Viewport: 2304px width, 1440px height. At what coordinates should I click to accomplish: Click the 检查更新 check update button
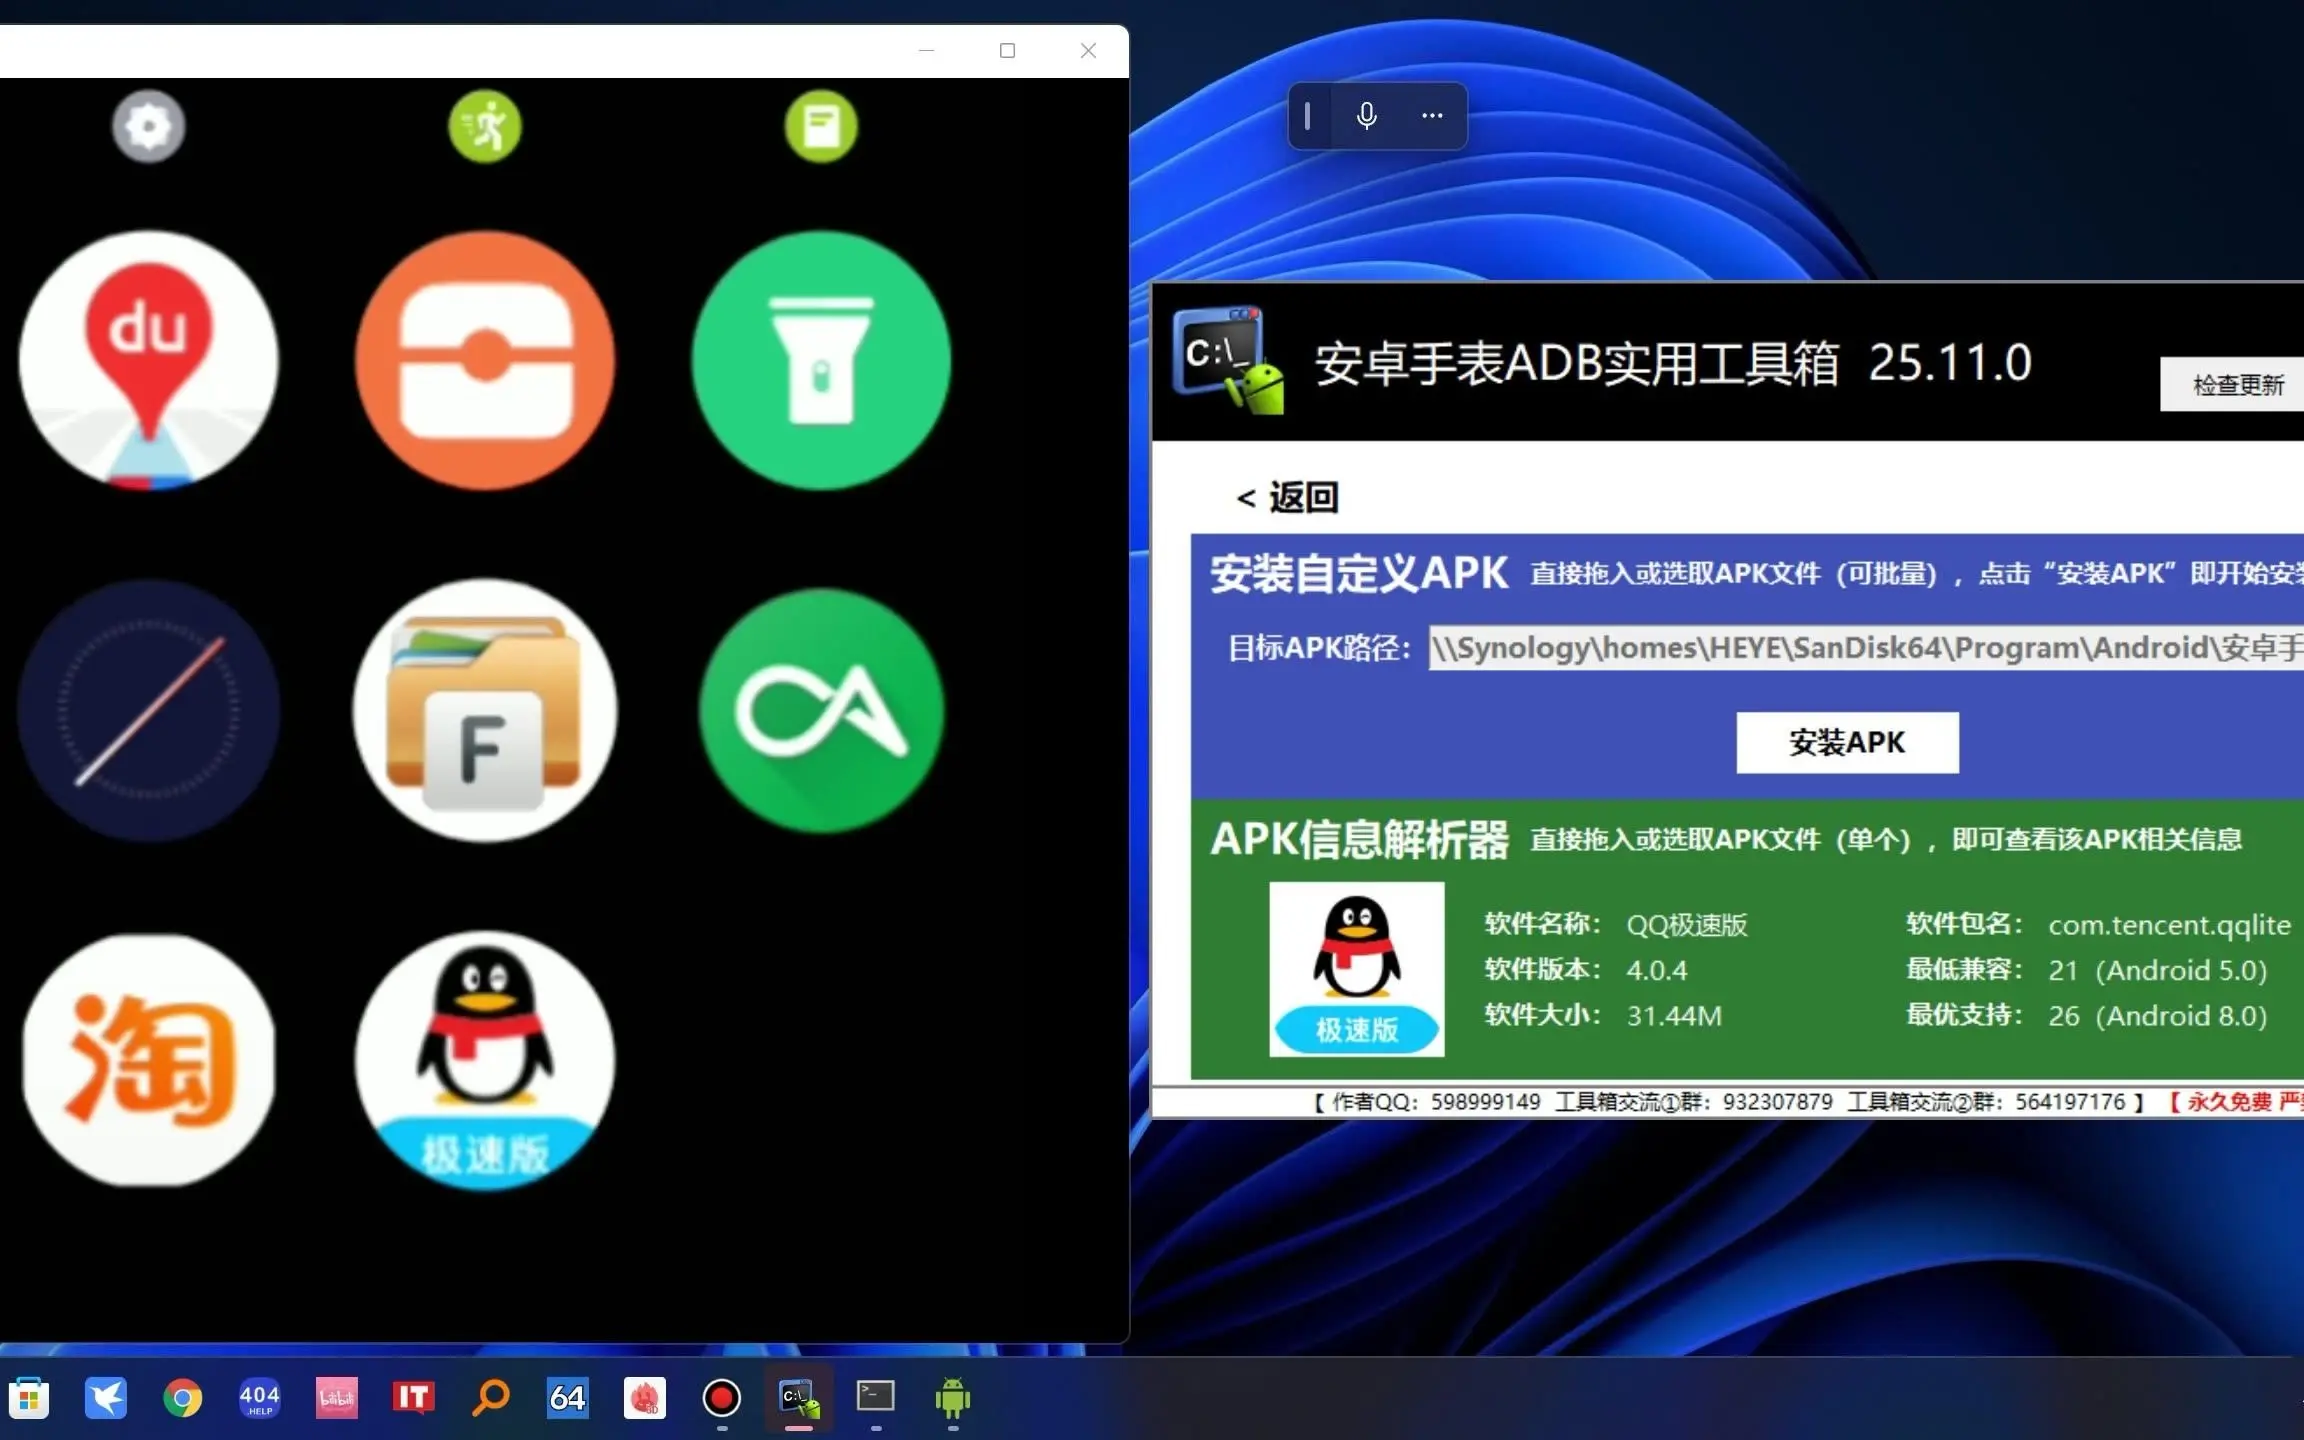pyautogui.click(x=2237, y=385)
